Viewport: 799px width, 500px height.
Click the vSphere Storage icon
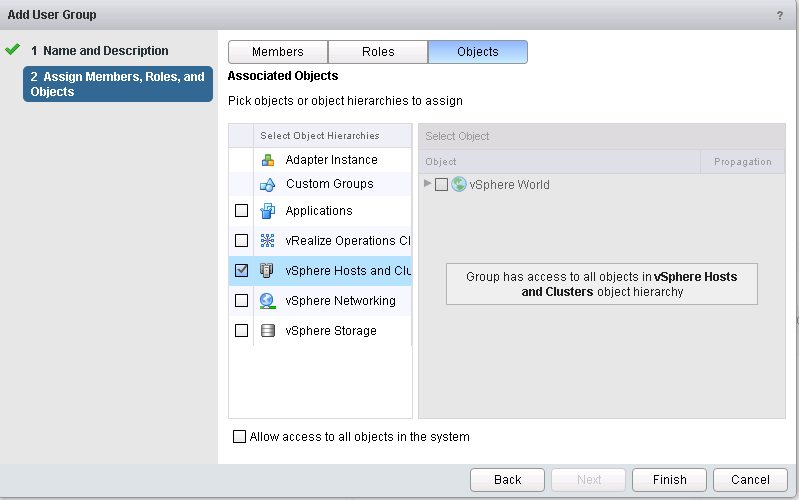pos(268,331)
